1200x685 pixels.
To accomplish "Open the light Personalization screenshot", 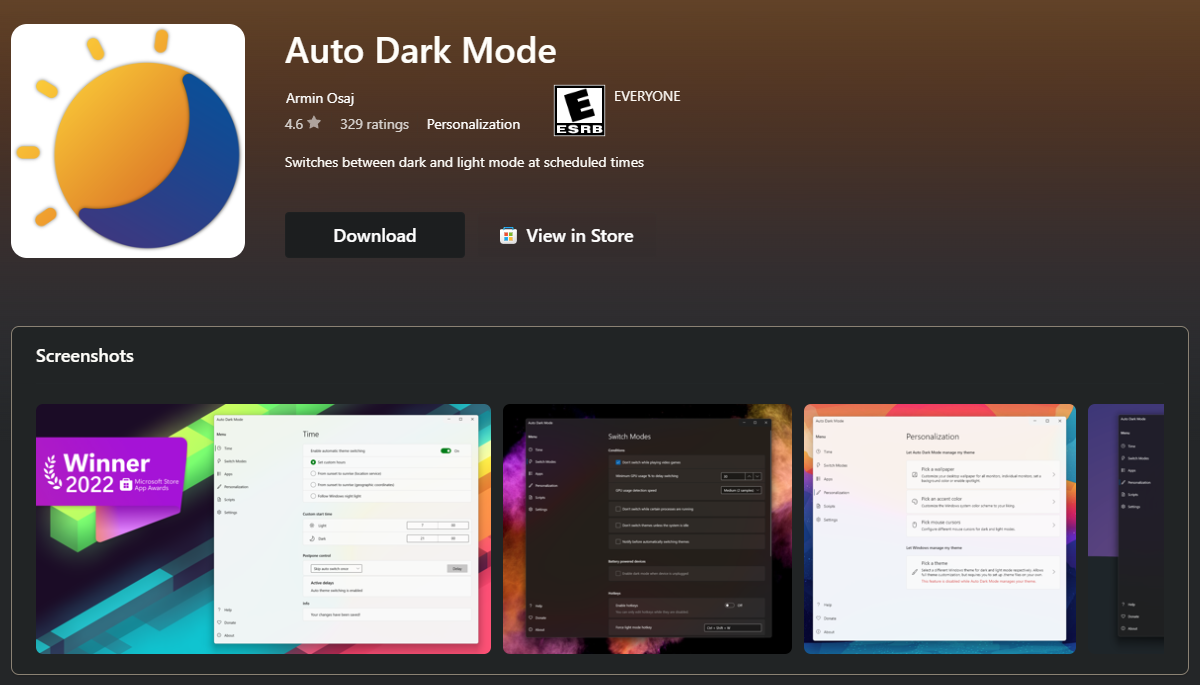I will pyautogui.click(x=940, y=529).
